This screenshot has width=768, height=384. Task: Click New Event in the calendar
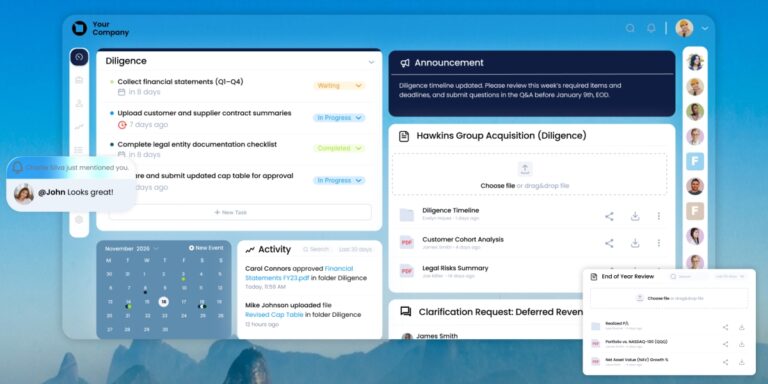[206, 248]
